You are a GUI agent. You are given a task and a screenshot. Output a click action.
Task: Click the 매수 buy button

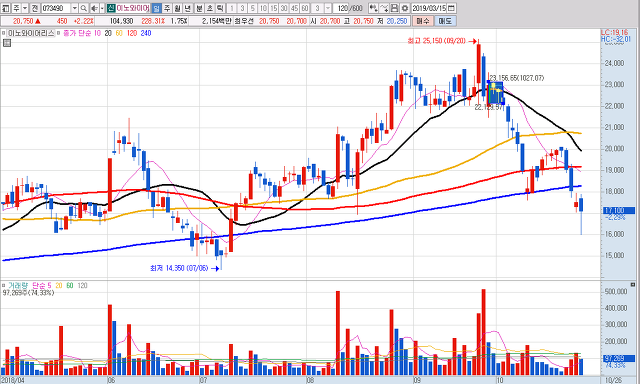pyautogui.click(x=423, y=21)
